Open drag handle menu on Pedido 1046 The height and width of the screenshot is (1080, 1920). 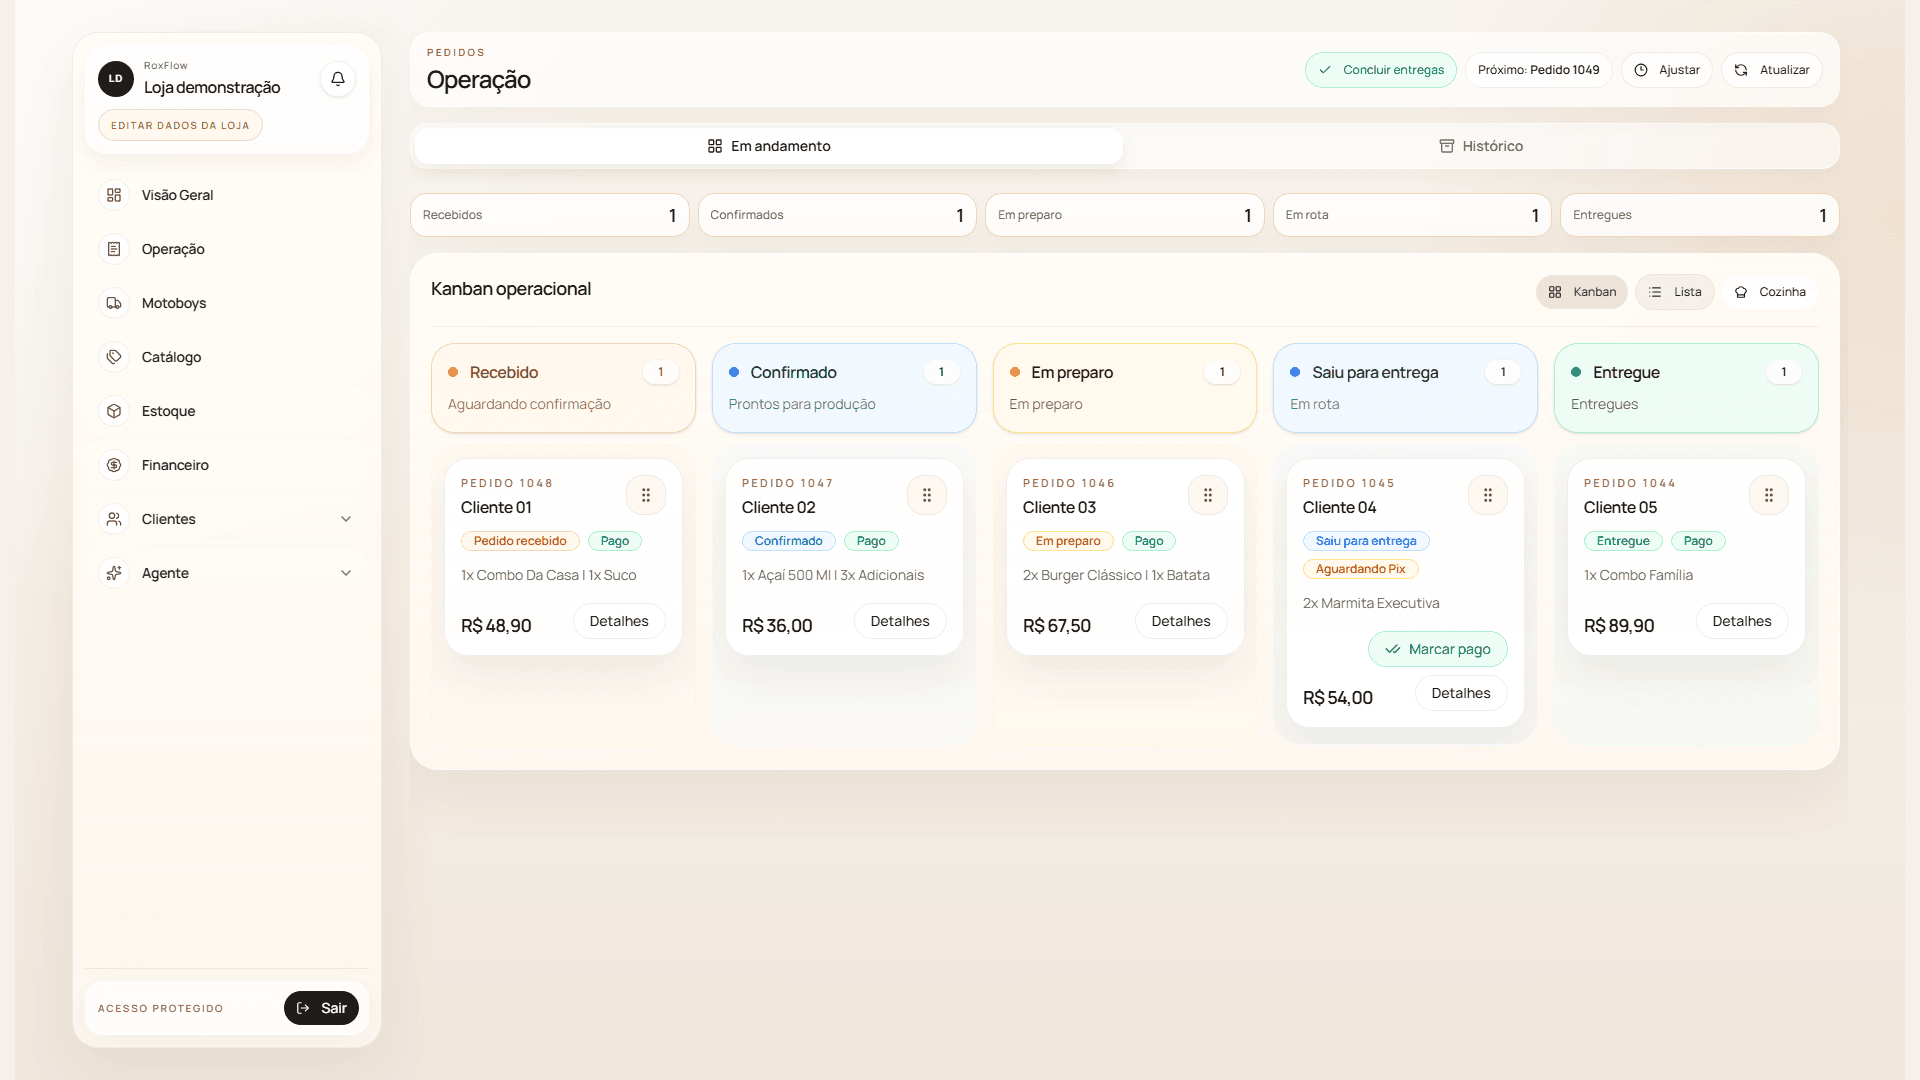(x=1208, y=495)
